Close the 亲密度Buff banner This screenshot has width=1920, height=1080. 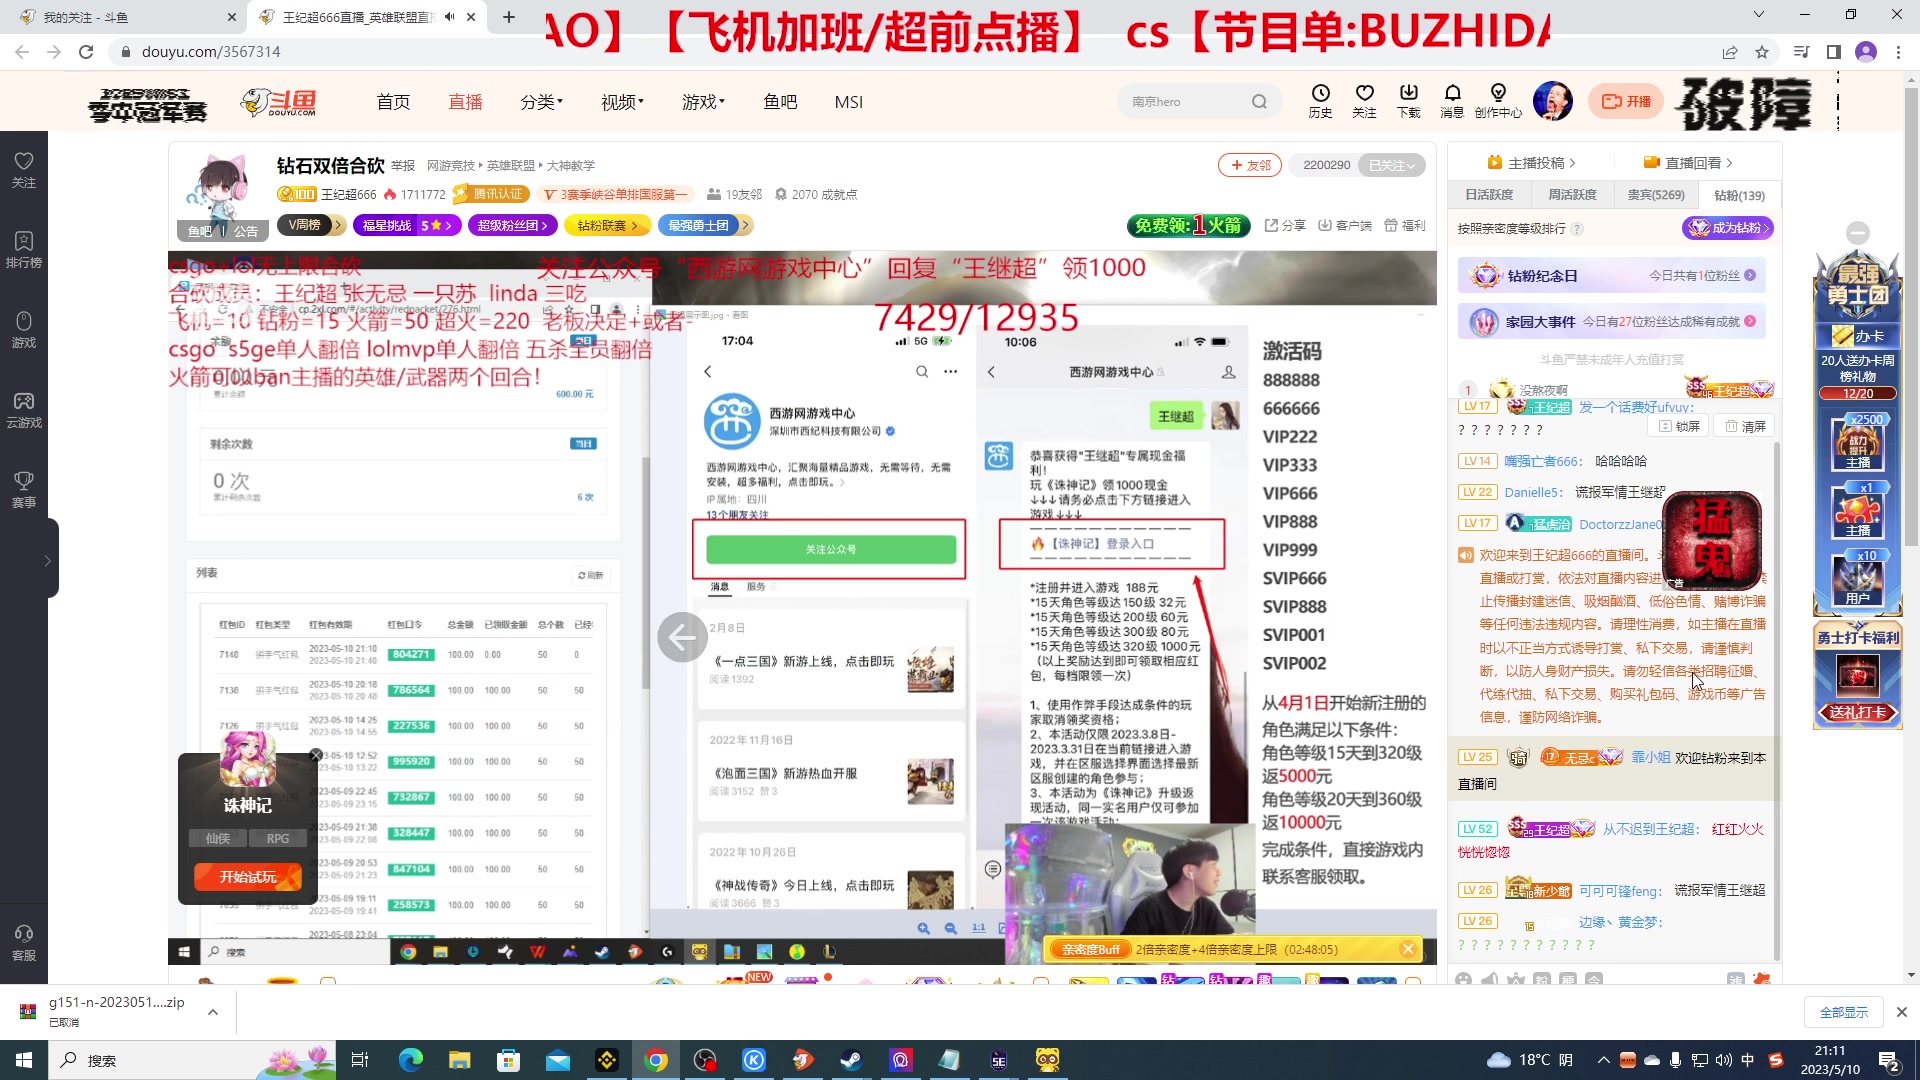click(1408, 949)
